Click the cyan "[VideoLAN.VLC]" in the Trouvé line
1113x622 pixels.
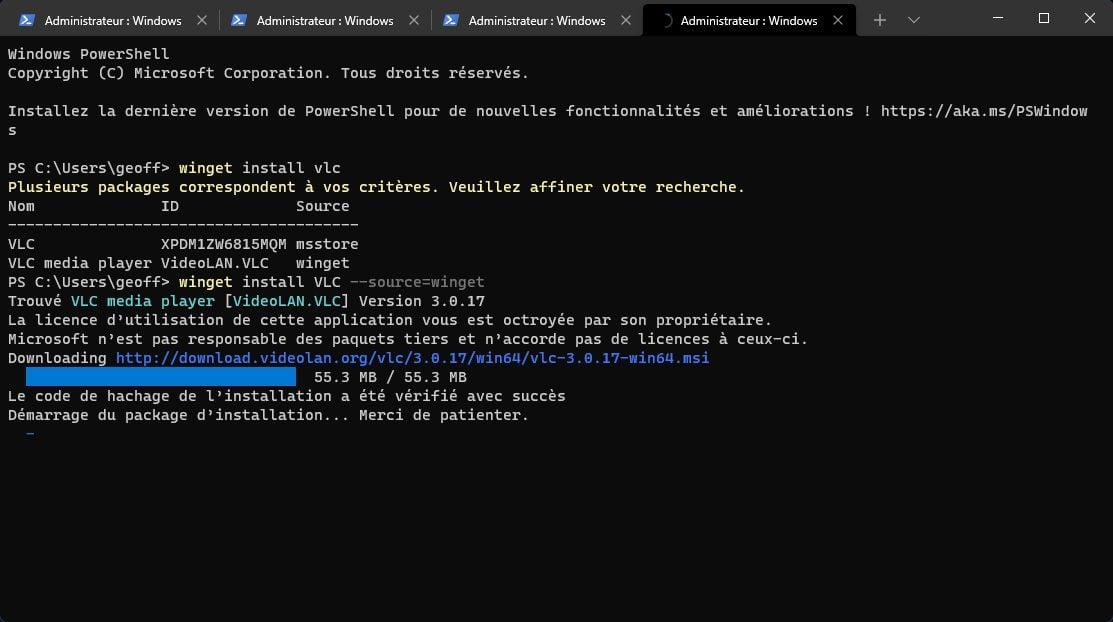coord(287,301)
